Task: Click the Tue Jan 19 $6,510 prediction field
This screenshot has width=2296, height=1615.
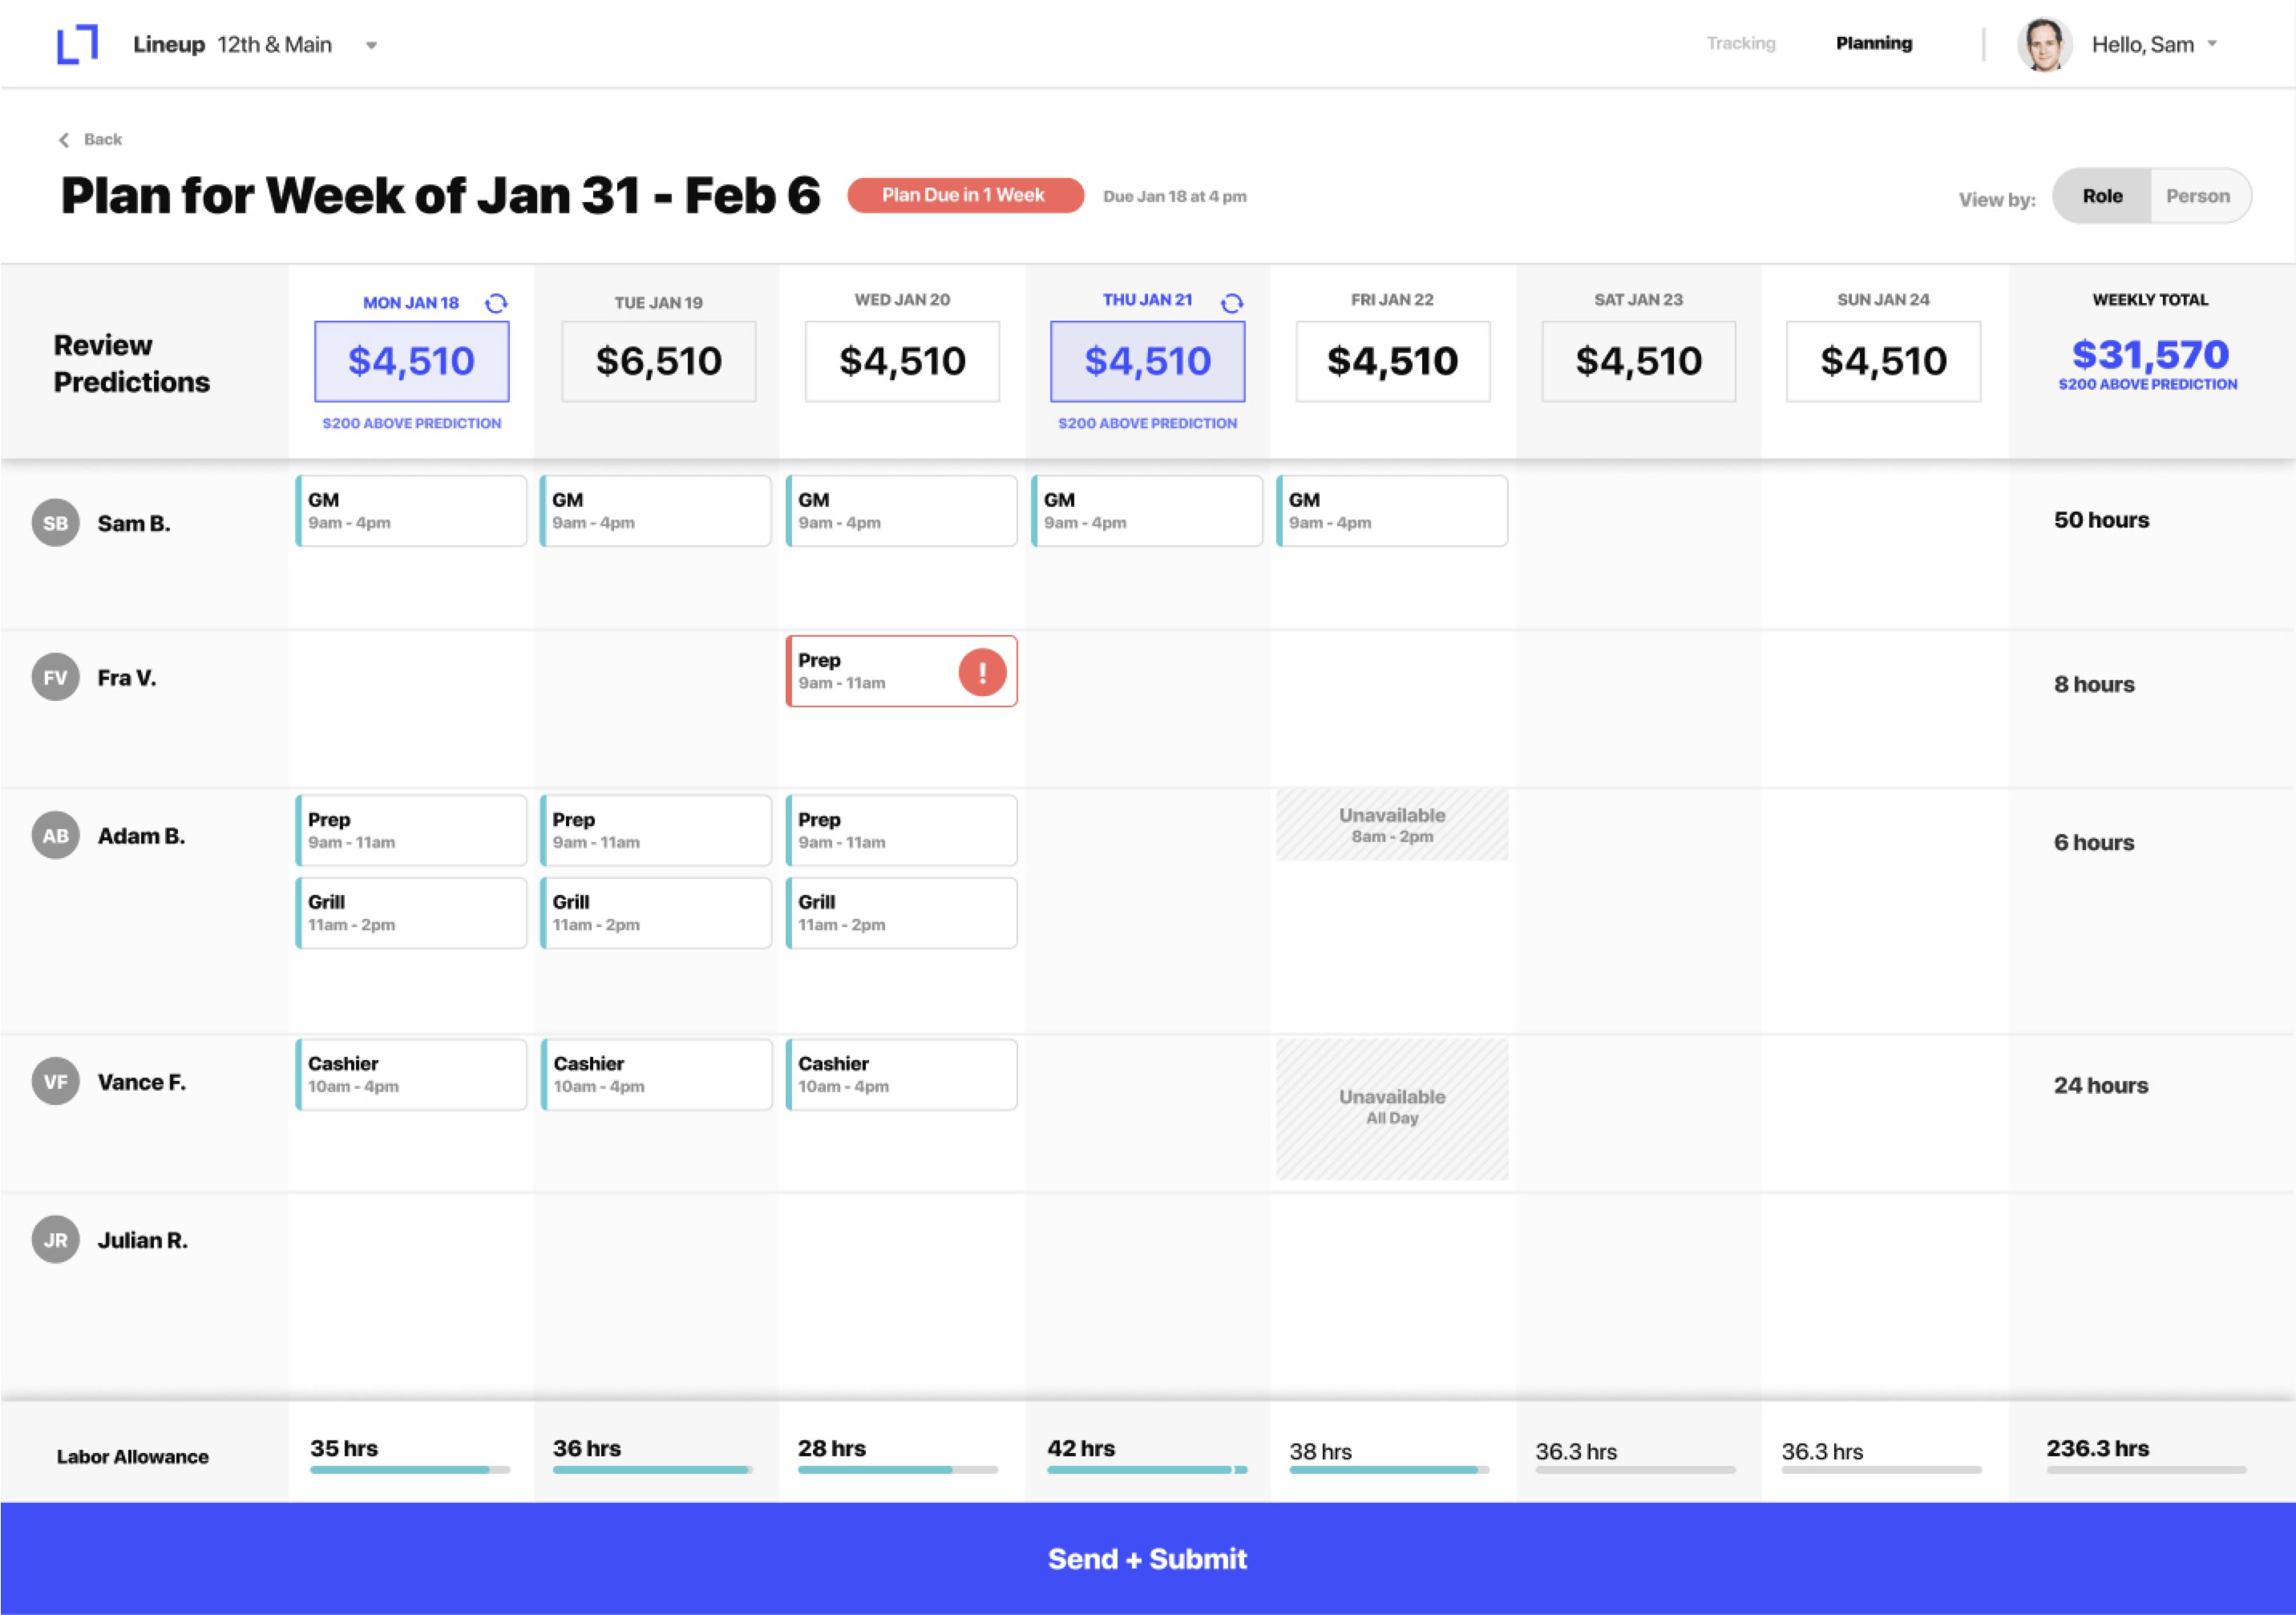Action: [658, 361]
